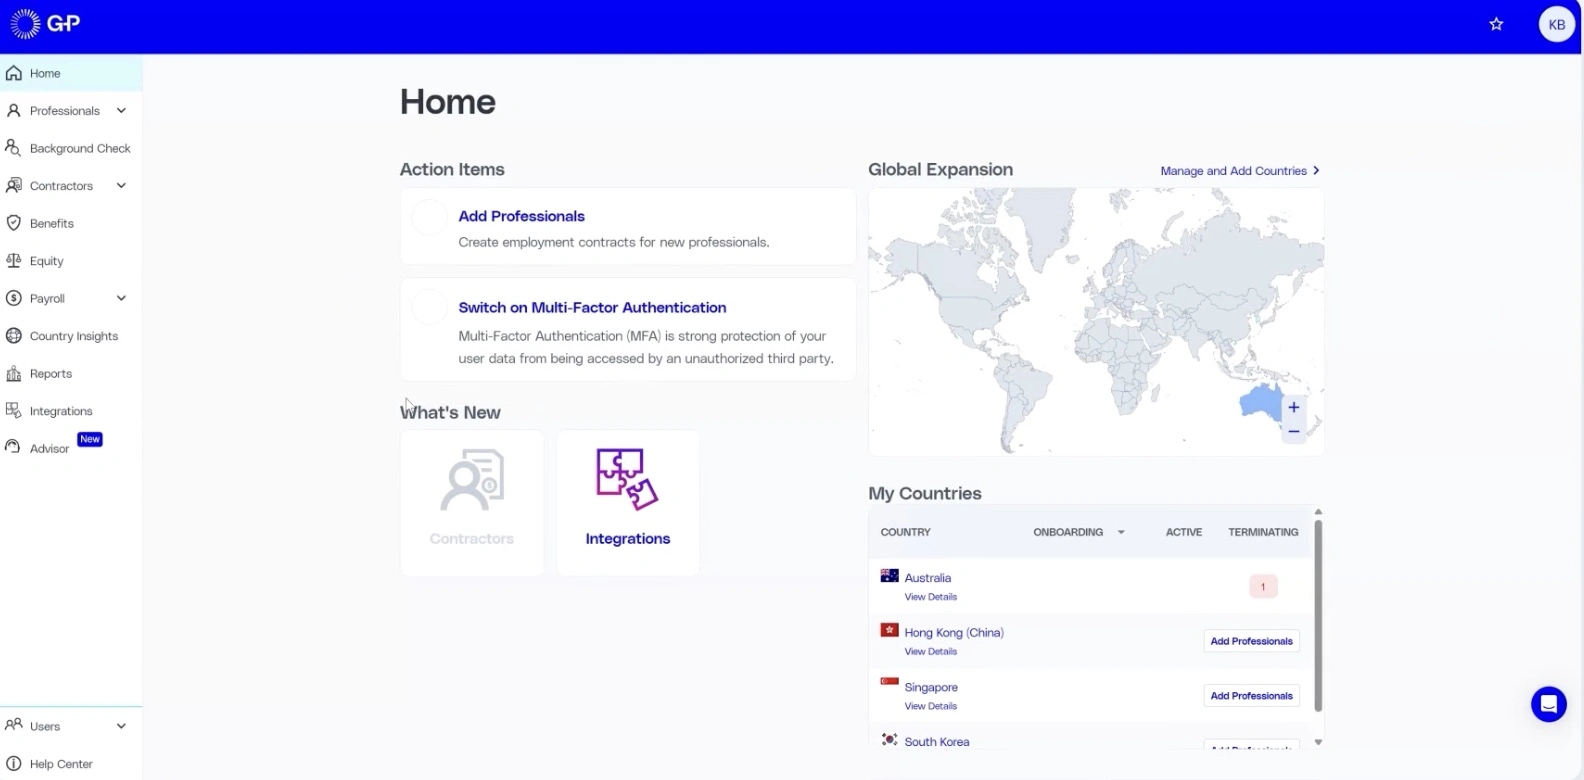Click the GP logo in header
Screen dimensions: 1584x780
pos(45,24)
